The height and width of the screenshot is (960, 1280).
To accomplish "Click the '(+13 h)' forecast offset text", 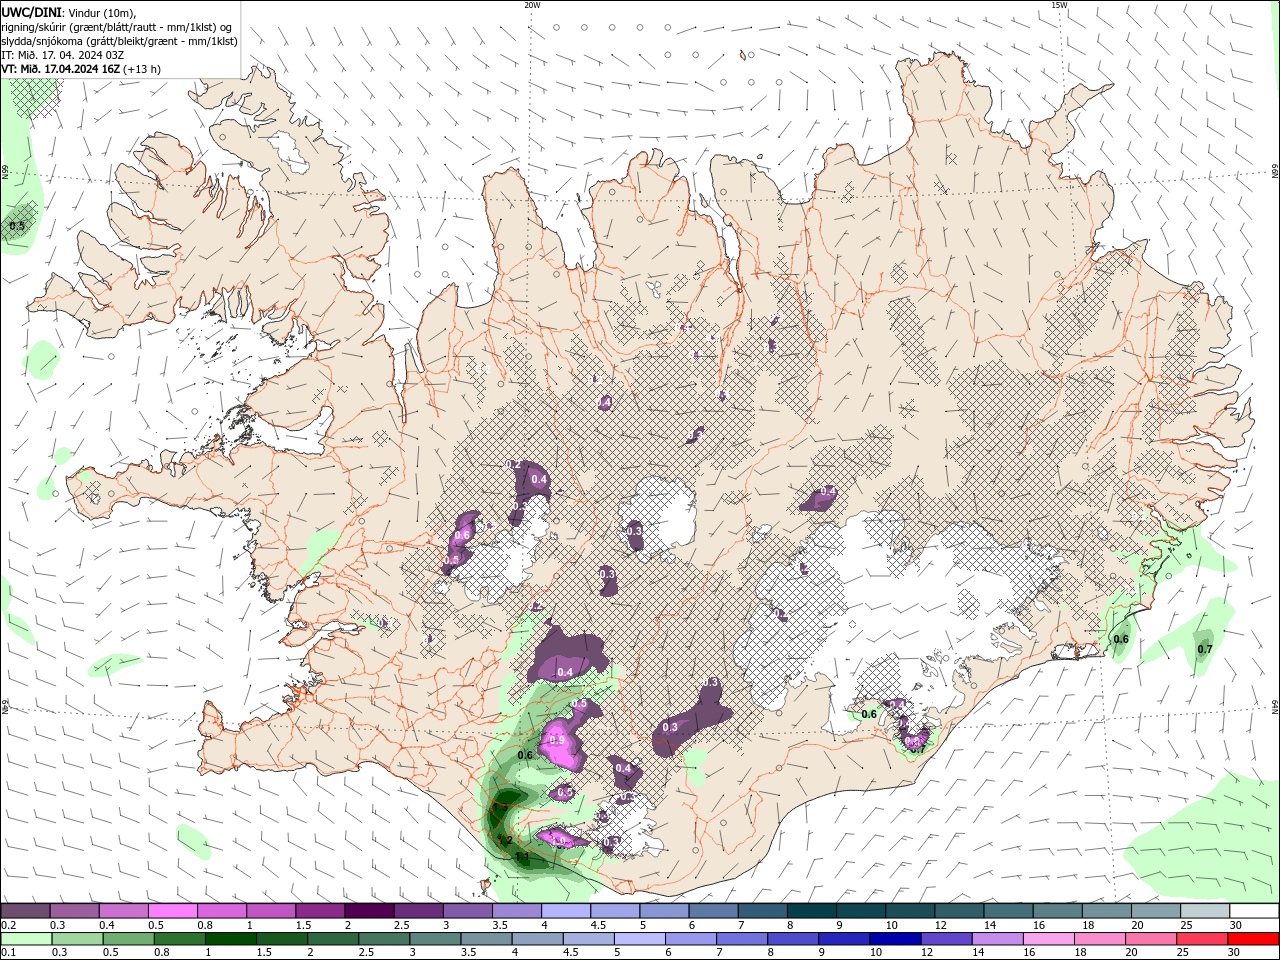I will (142, 69).
